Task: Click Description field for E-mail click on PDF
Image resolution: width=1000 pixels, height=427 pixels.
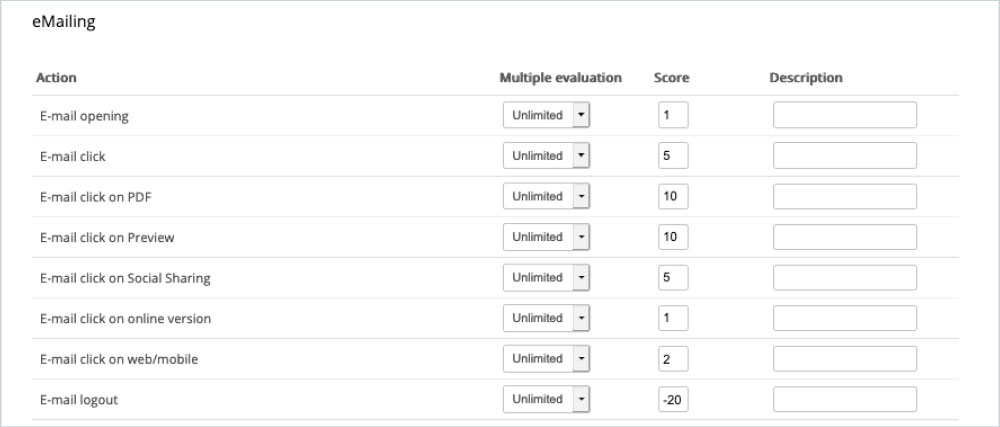Action: point(844,196)
